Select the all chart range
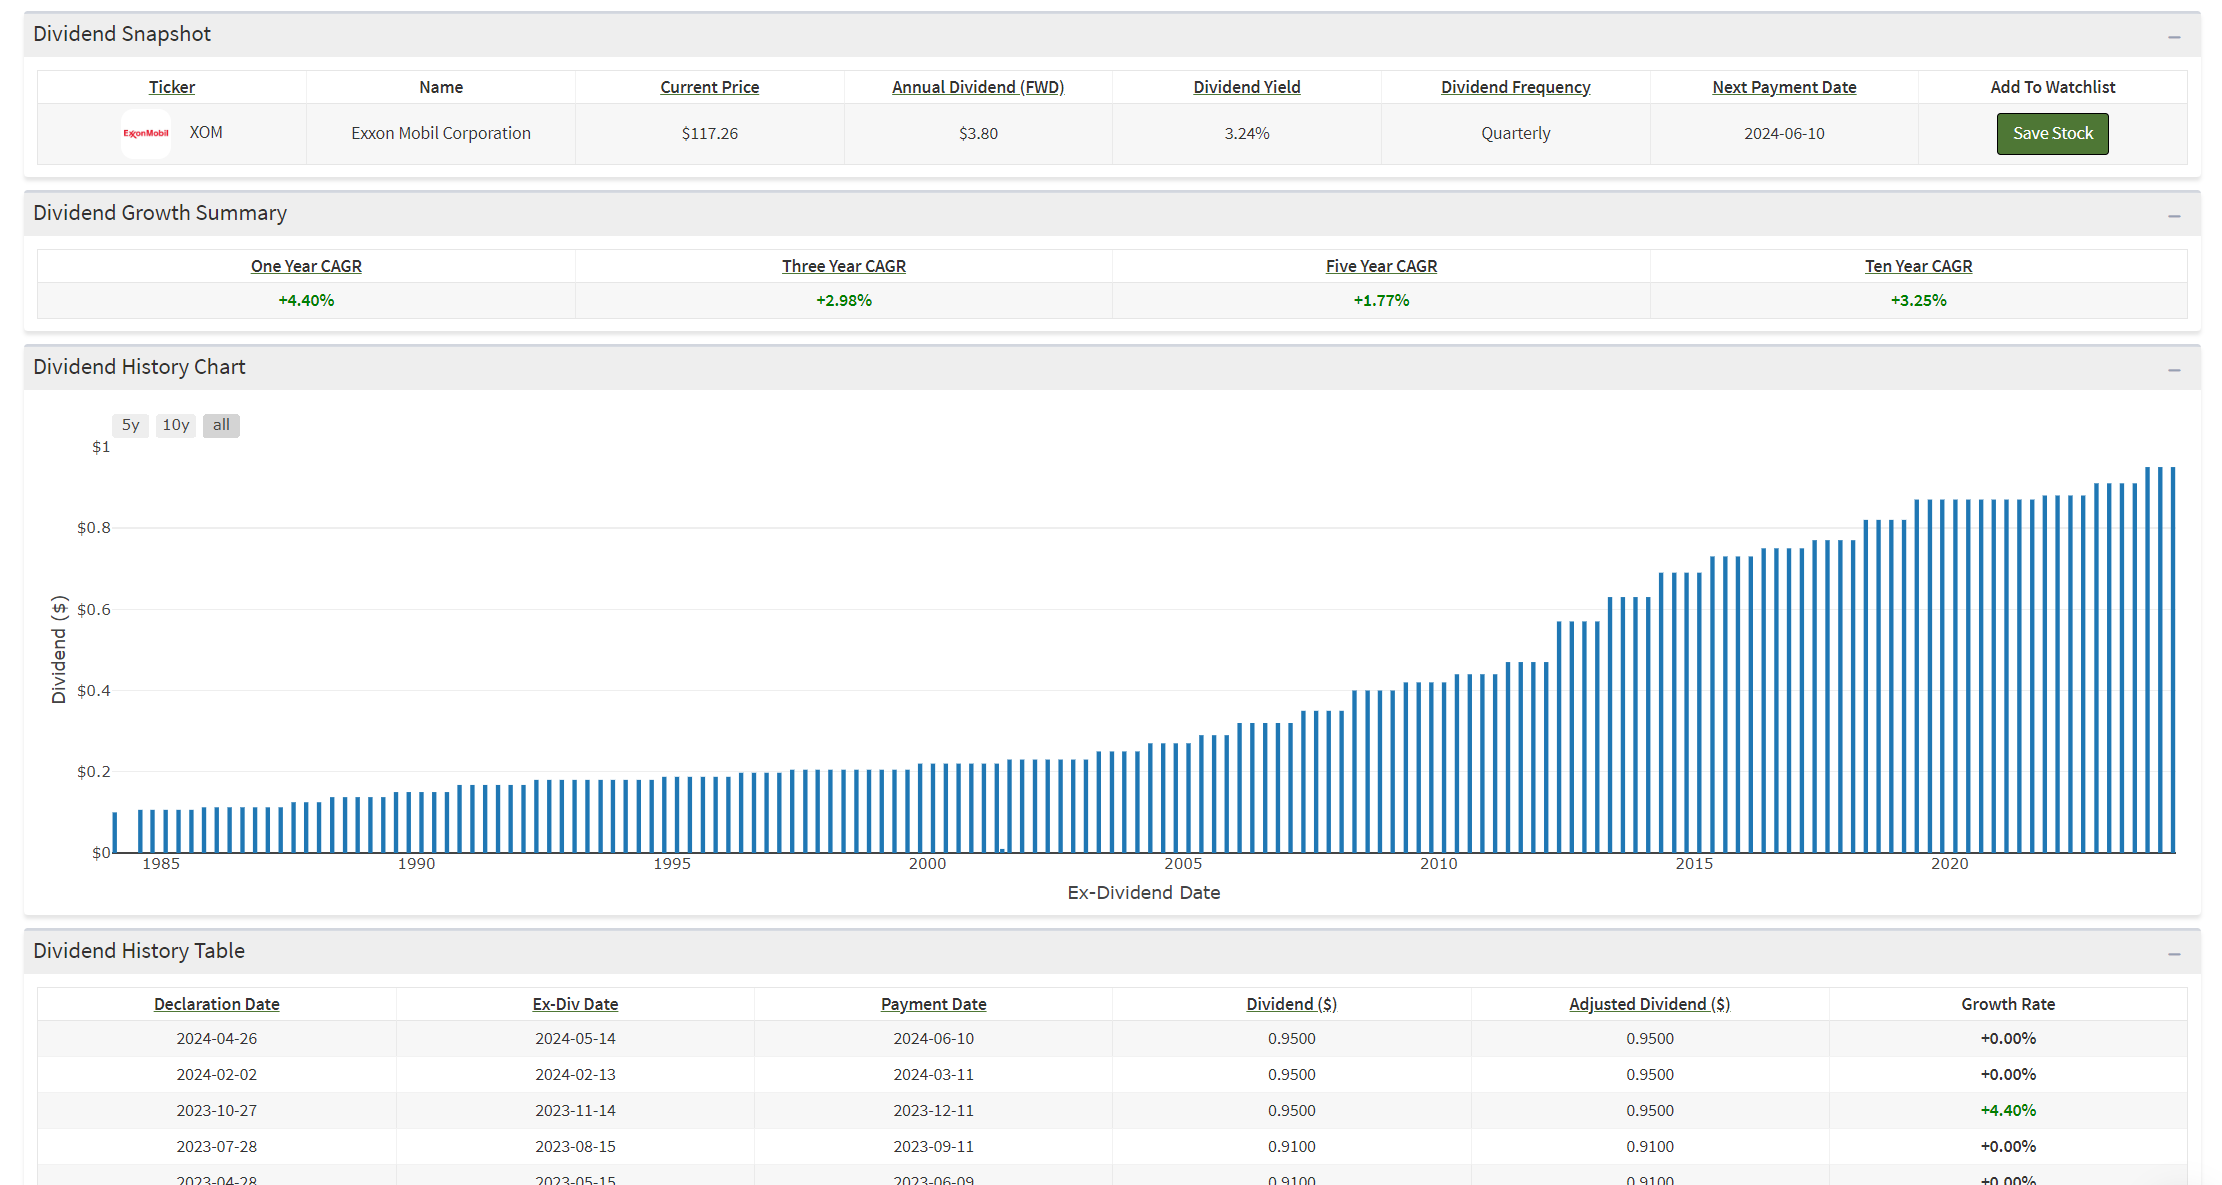The image size is (2222, 1185). [x=221, y=425]
